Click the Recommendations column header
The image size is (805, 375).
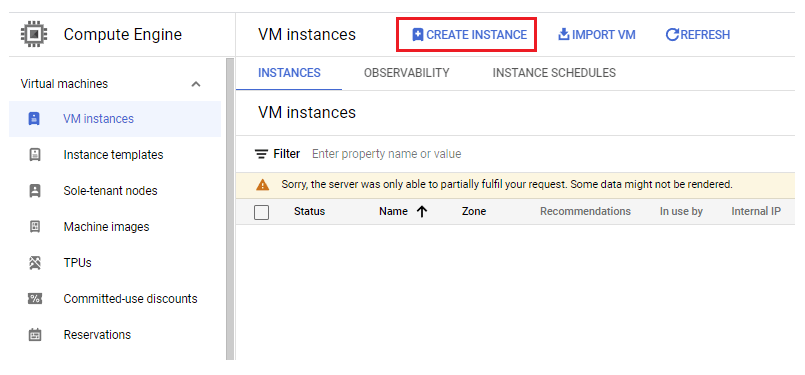[x=585, y=211]
